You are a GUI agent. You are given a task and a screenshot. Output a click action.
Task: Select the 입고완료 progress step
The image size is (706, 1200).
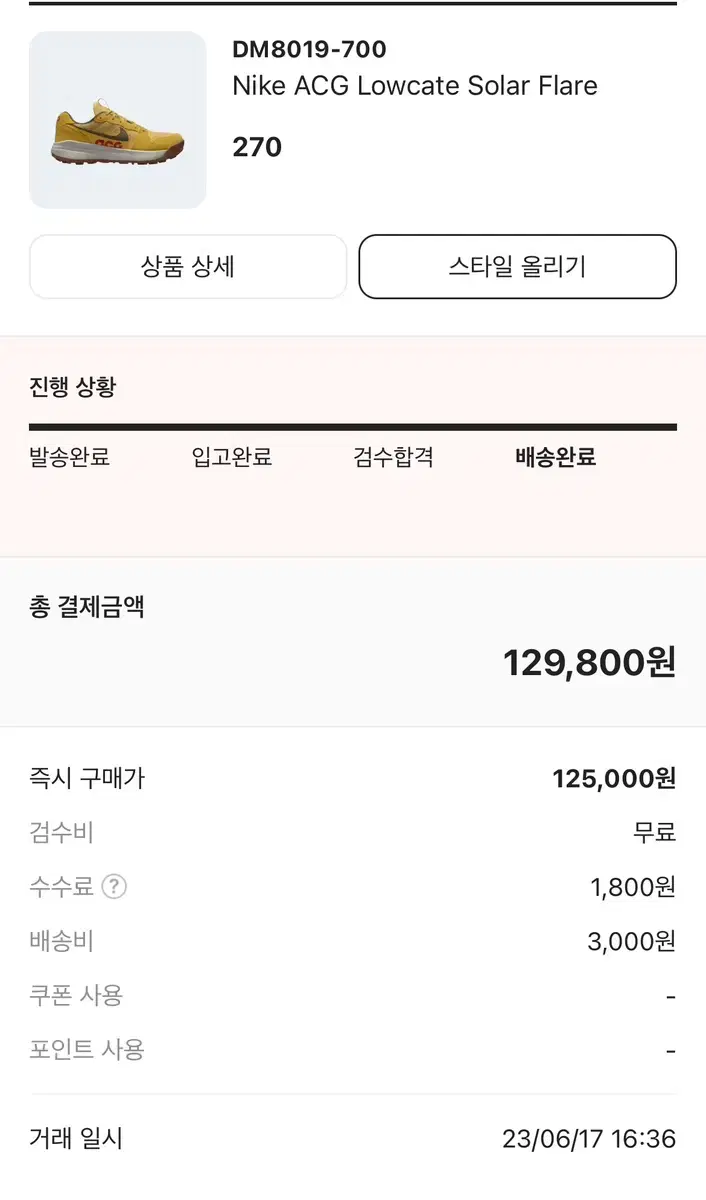pos(232,458)
